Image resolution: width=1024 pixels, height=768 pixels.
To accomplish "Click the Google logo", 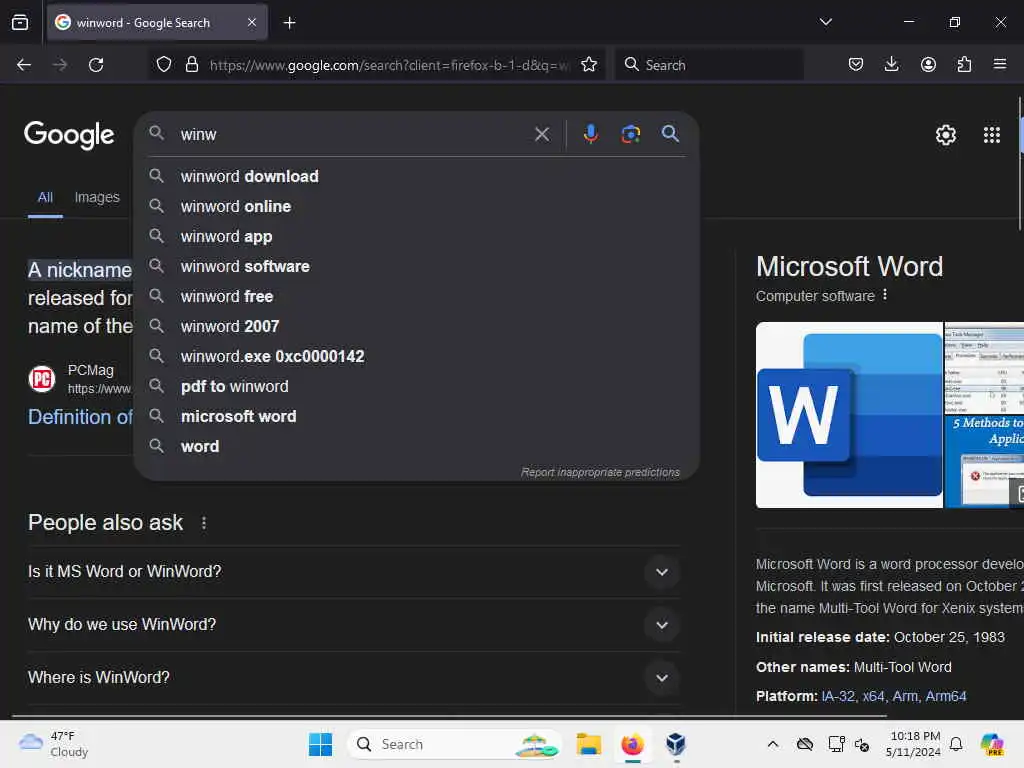I will (x=69, y=136).
